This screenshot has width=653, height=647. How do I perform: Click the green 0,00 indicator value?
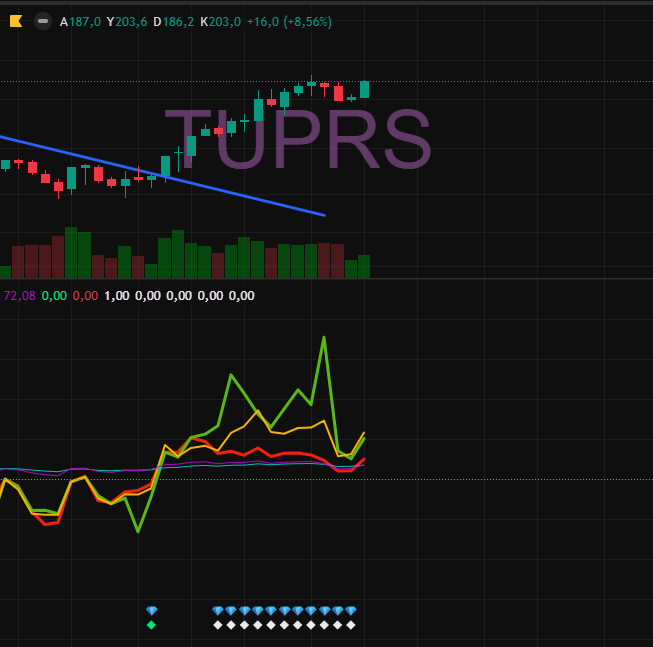click(54, 296)
